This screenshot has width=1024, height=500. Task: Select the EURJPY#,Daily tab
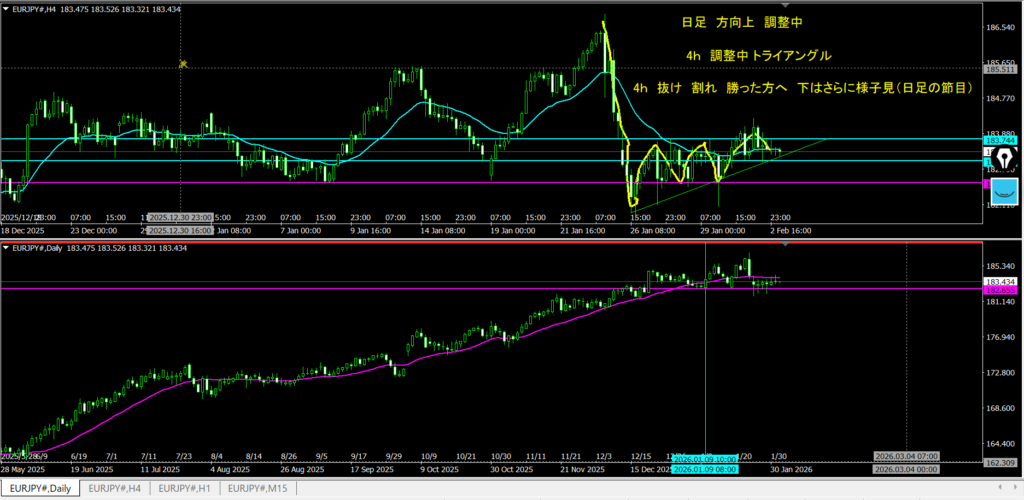coord(41,488)
